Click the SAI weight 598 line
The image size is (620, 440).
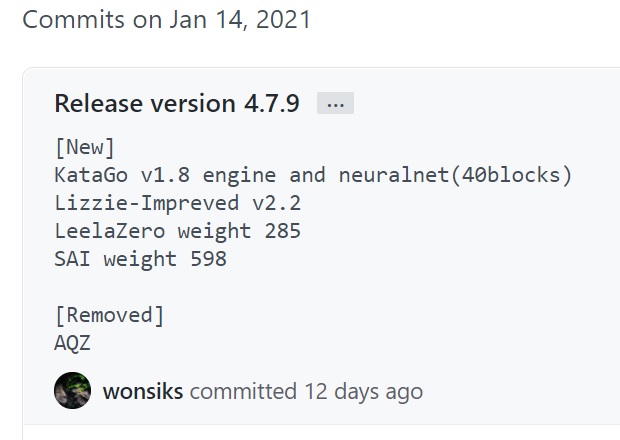click(140, 259)
